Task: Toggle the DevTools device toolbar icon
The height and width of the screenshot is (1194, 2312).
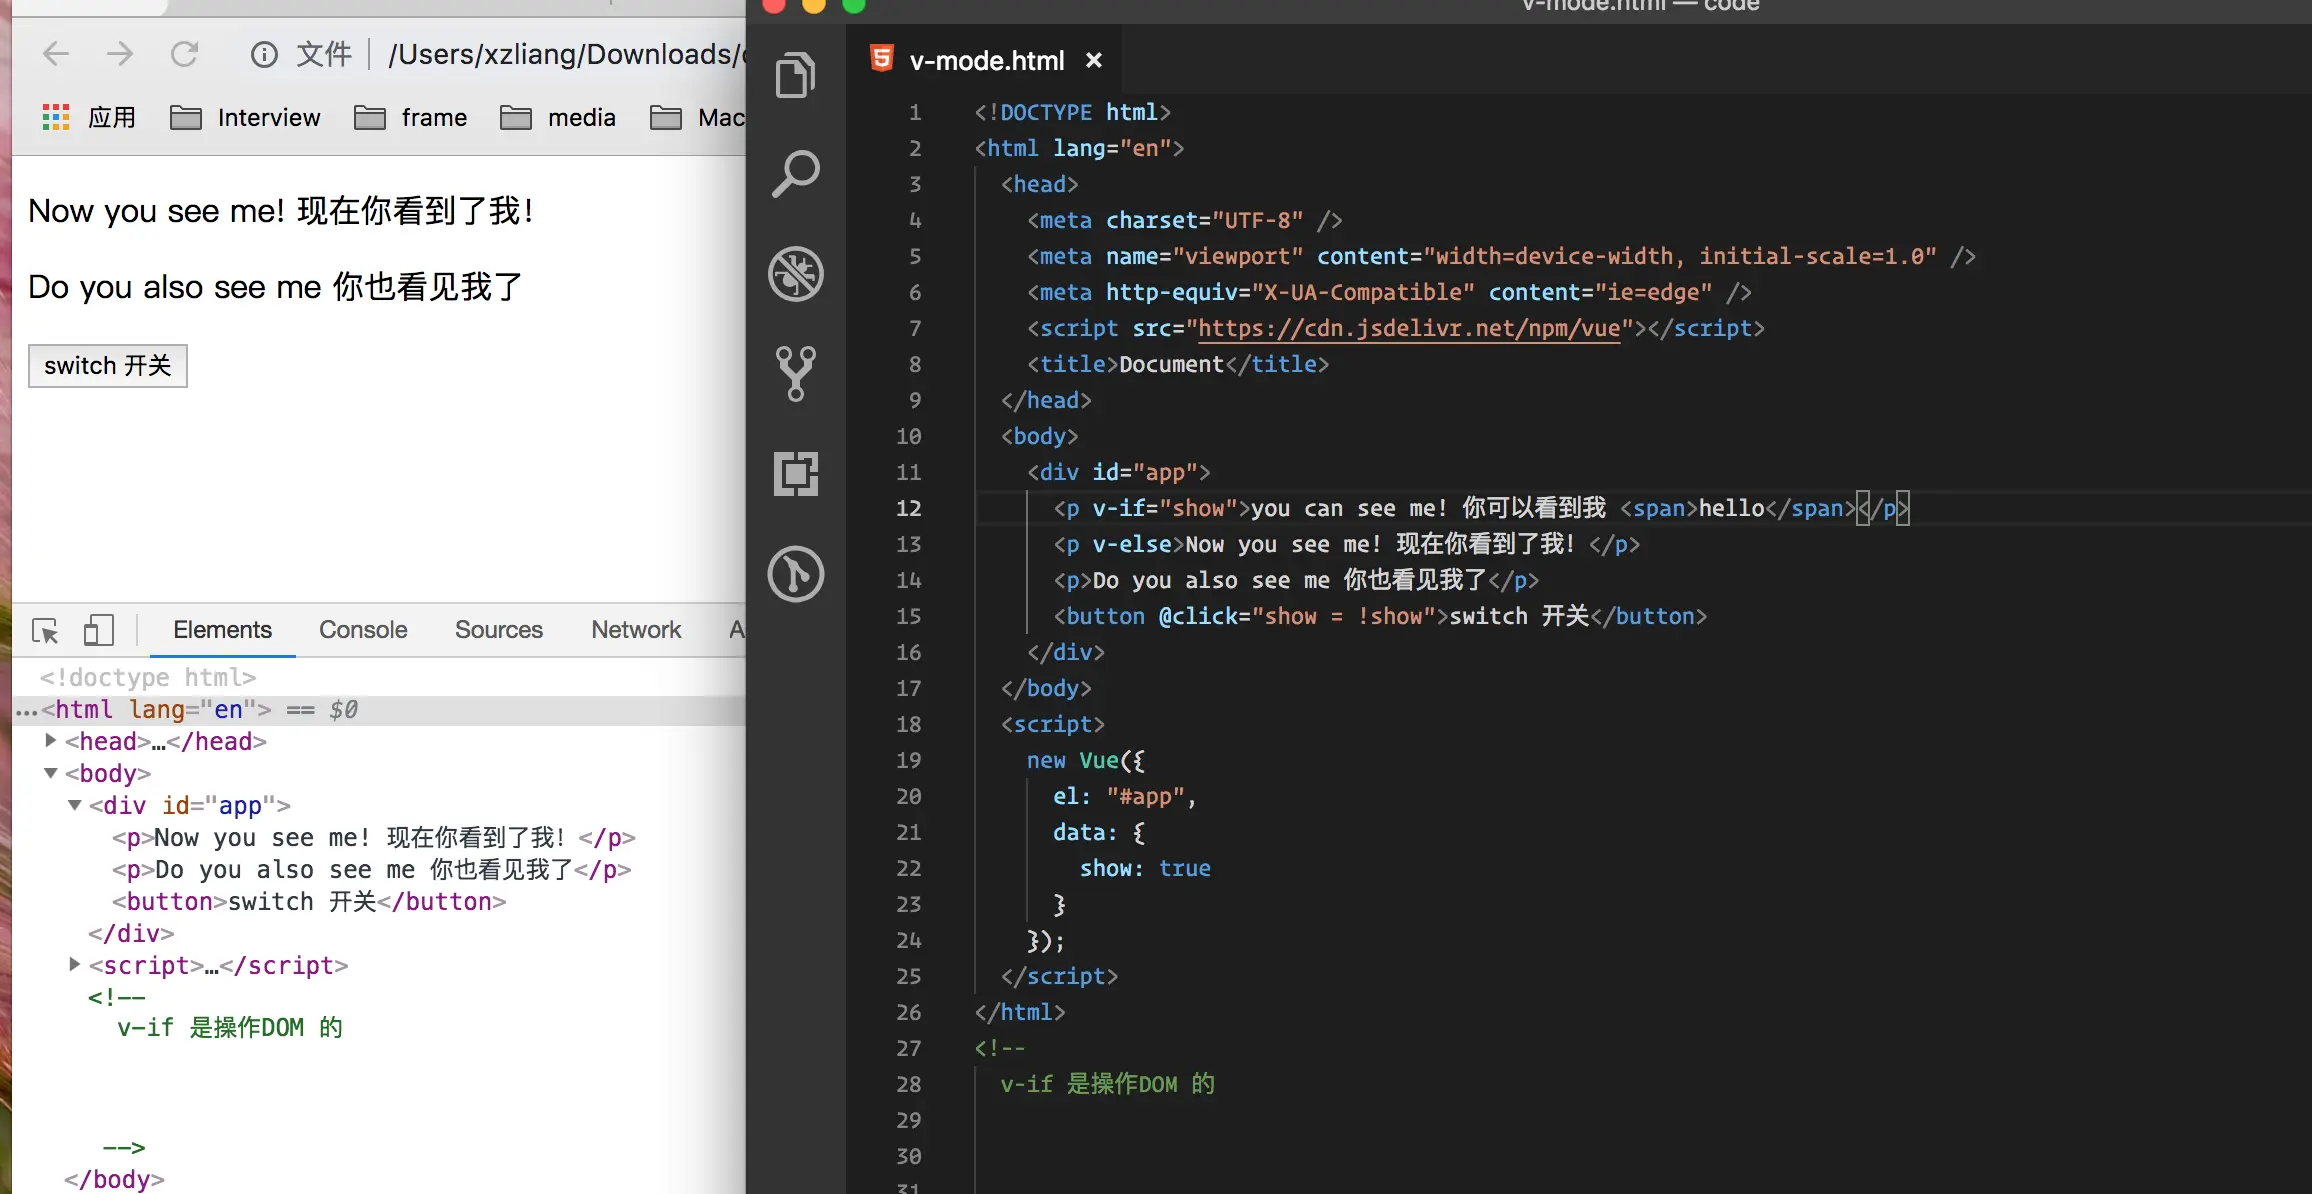Action: coord(98,630)
